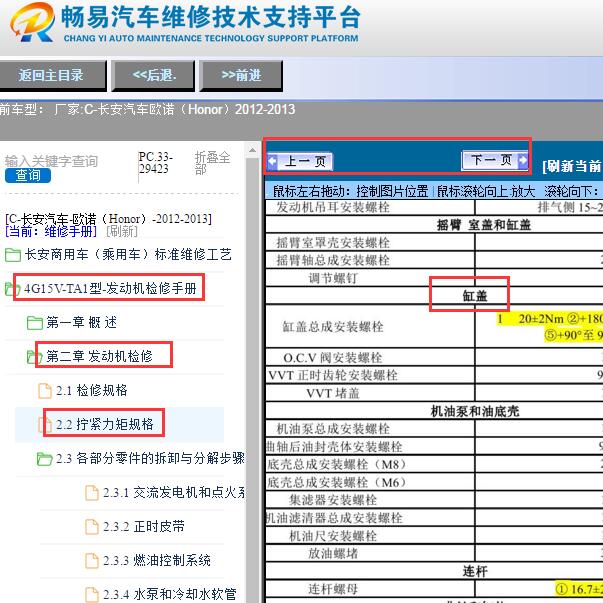Select 4G15V-TA1型-发动机检修手册 entry
This screenshot has width=603, height=603.
[x=110, y=288]
